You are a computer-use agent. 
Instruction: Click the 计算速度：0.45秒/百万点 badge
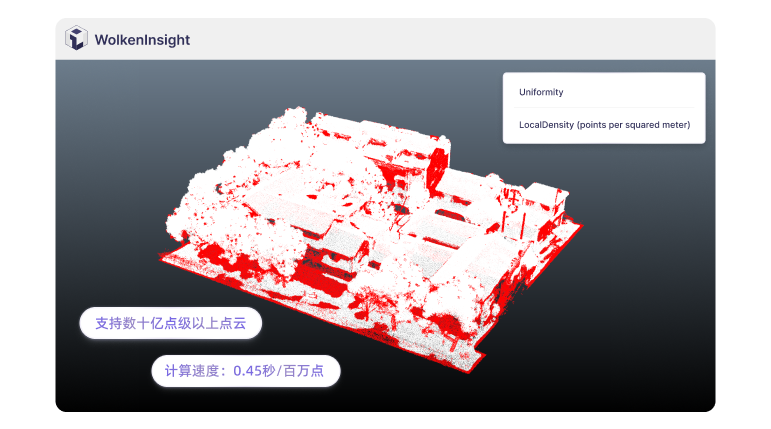pos(245,371)
